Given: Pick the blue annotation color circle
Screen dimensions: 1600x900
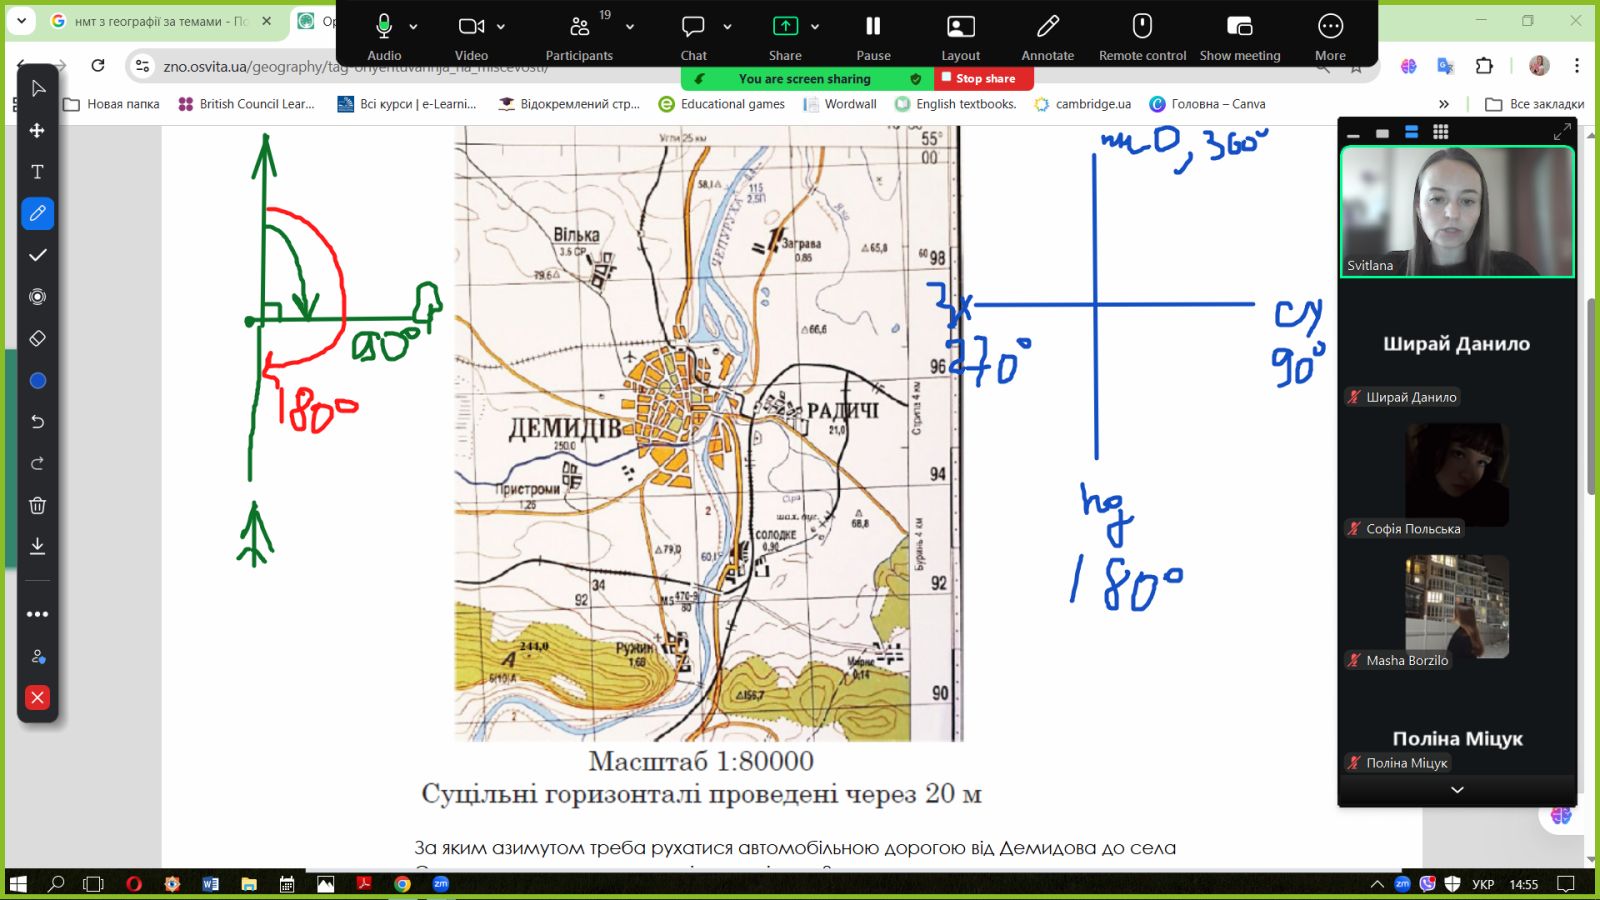Looking at the screenshot, I should [37, 381].
